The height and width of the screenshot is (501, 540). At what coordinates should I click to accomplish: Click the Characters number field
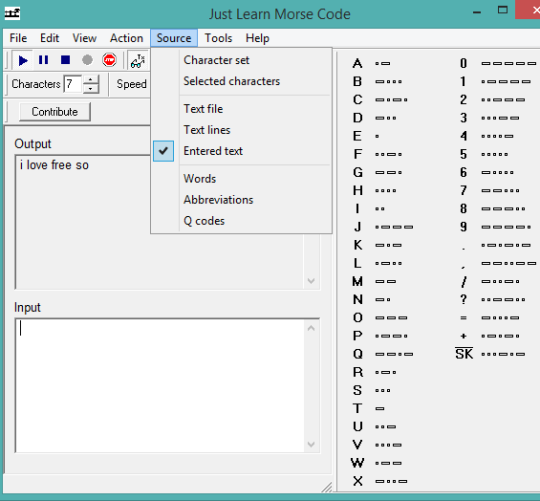pos(73,84)
